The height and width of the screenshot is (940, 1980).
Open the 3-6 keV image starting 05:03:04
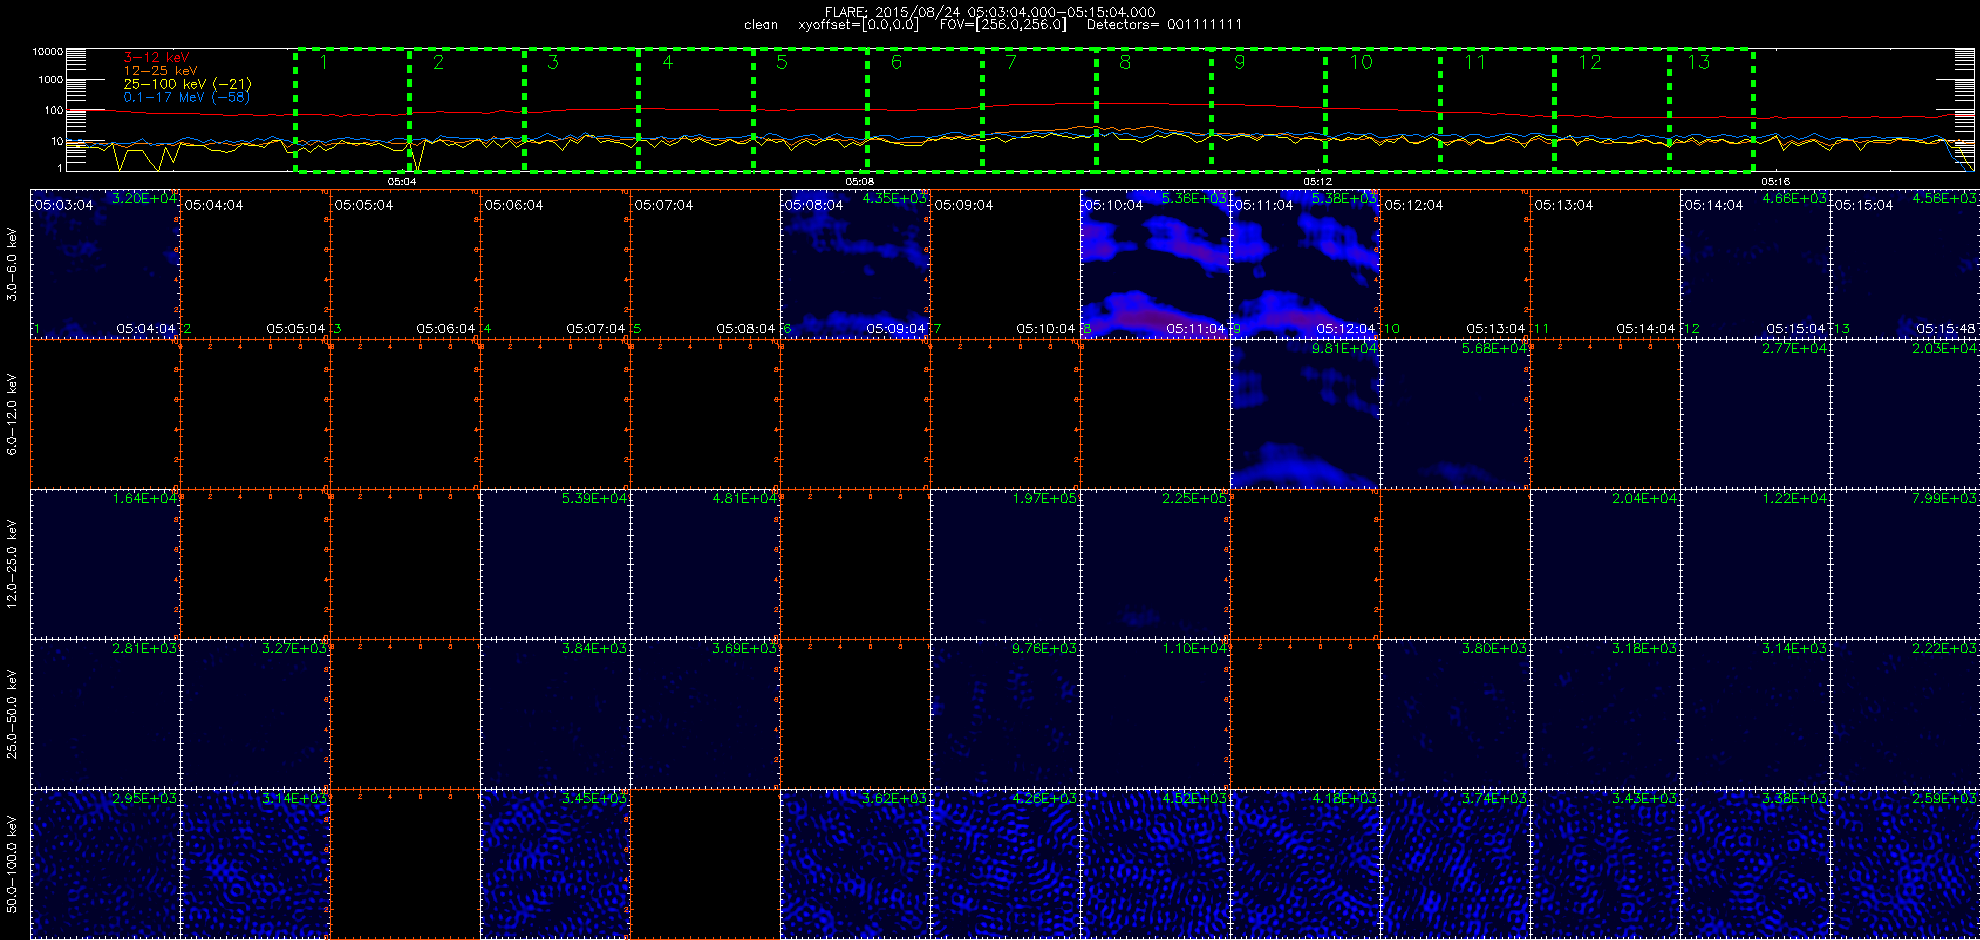(105, 264)
